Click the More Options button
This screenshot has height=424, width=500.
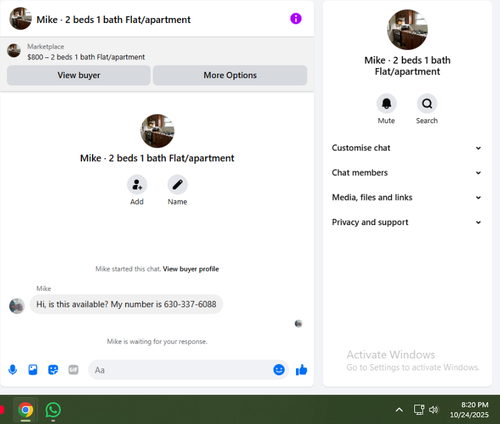click(230, 75)
